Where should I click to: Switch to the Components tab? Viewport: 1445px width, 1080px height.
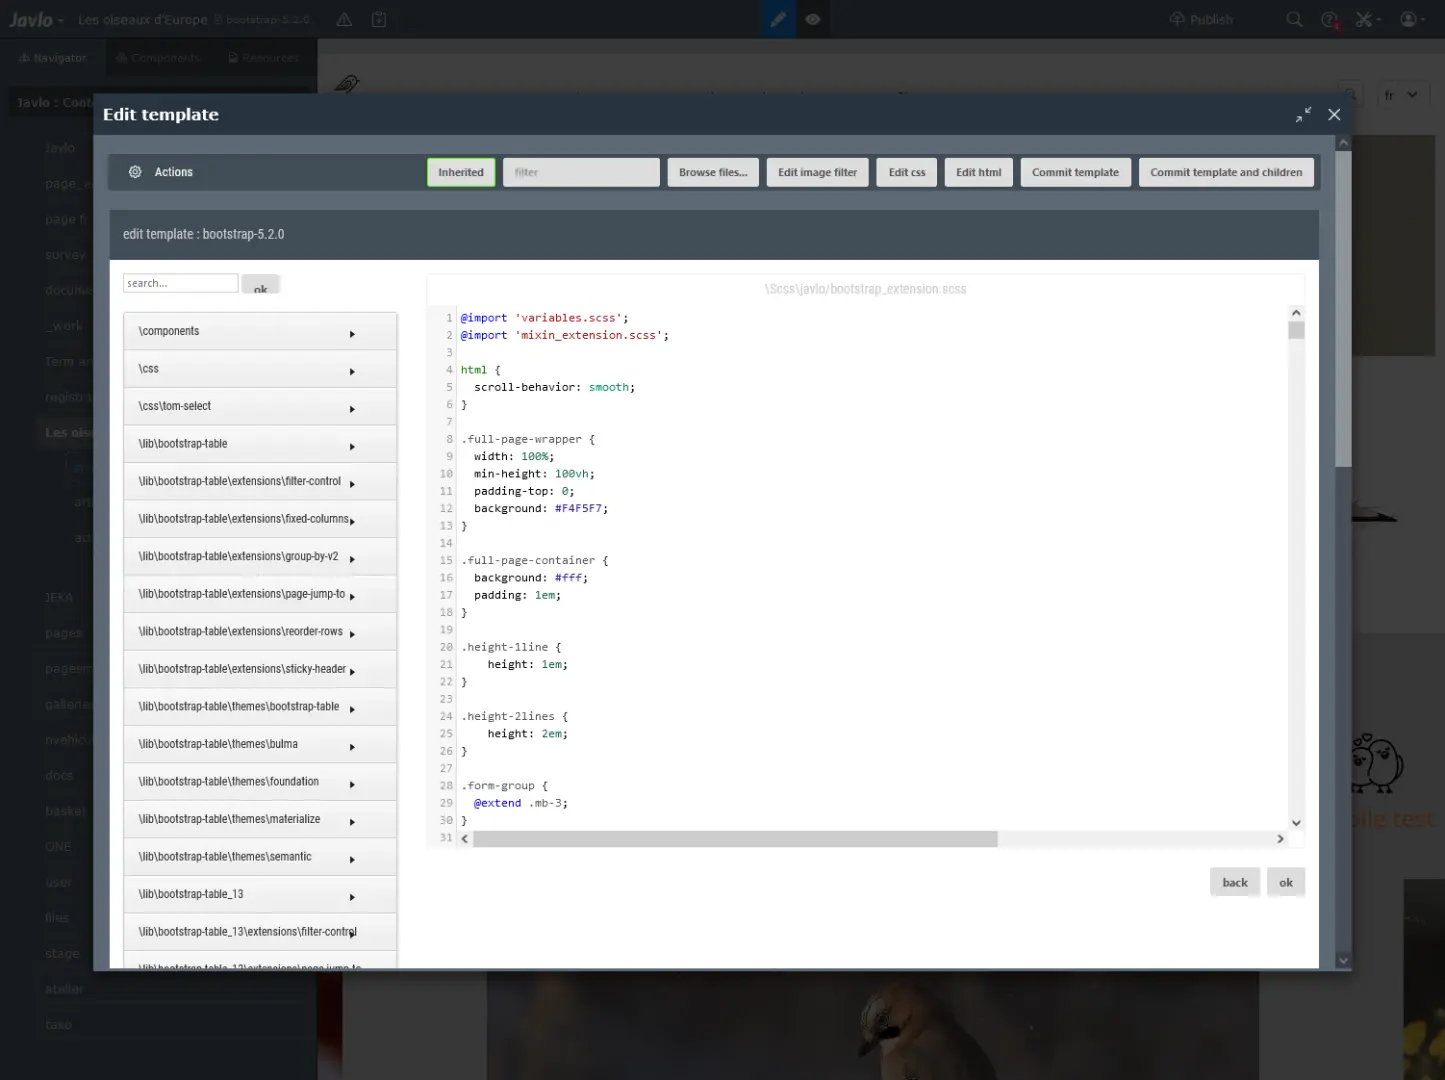tap(158, 57)
